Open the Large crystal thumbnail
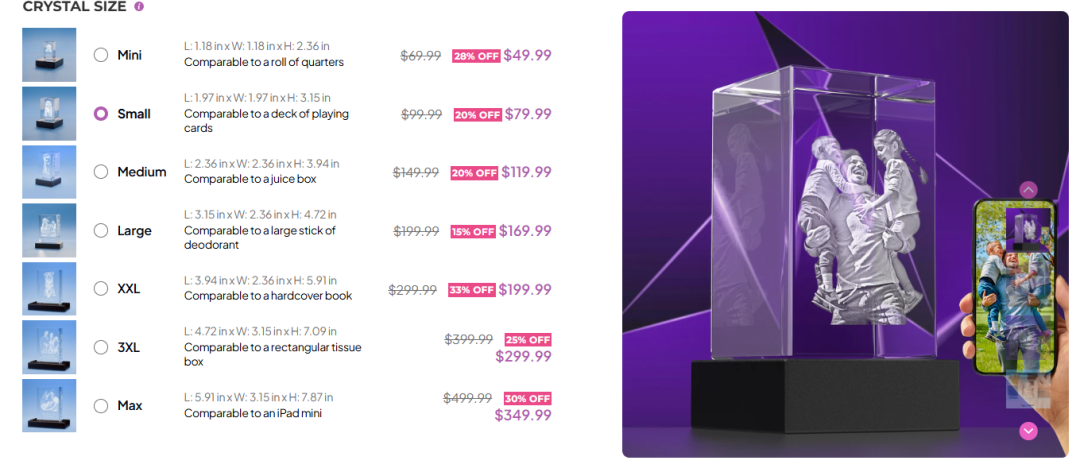Screen dimensions: 1080x472 point(49,230)
